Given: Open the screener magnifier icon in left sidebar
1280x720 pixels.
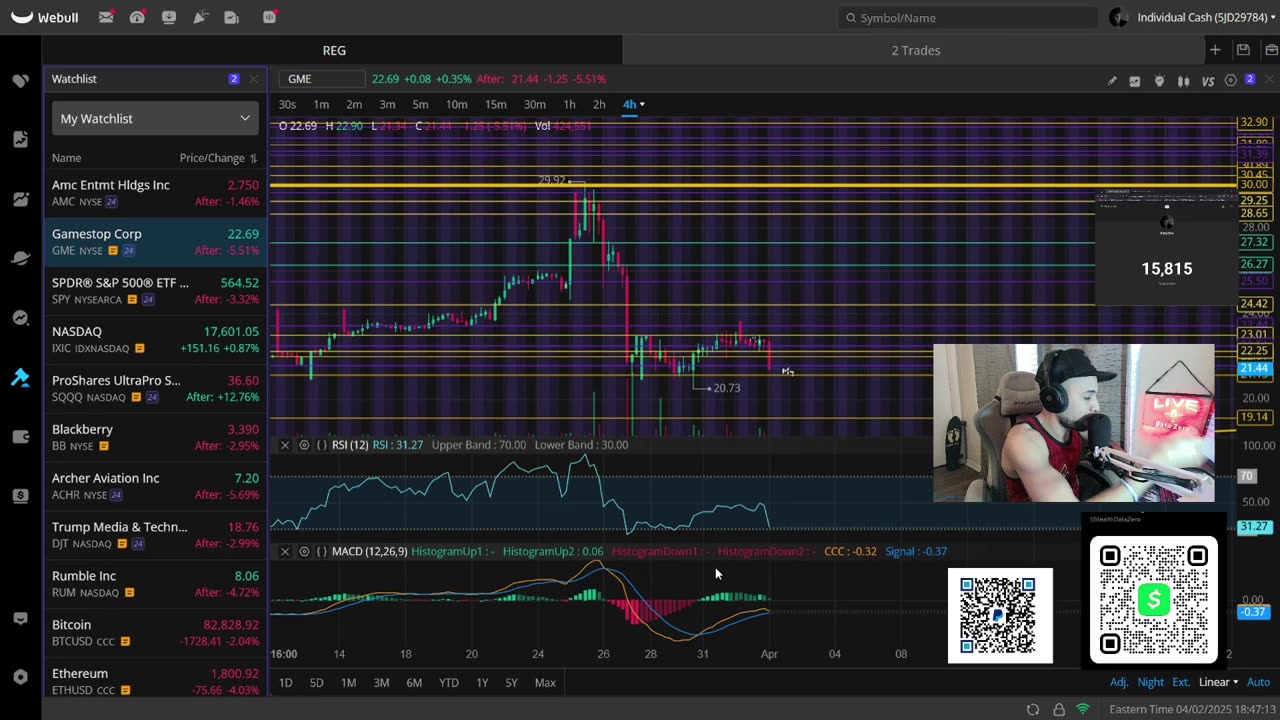Looking at the screenshot, I should tap(21, 318).
